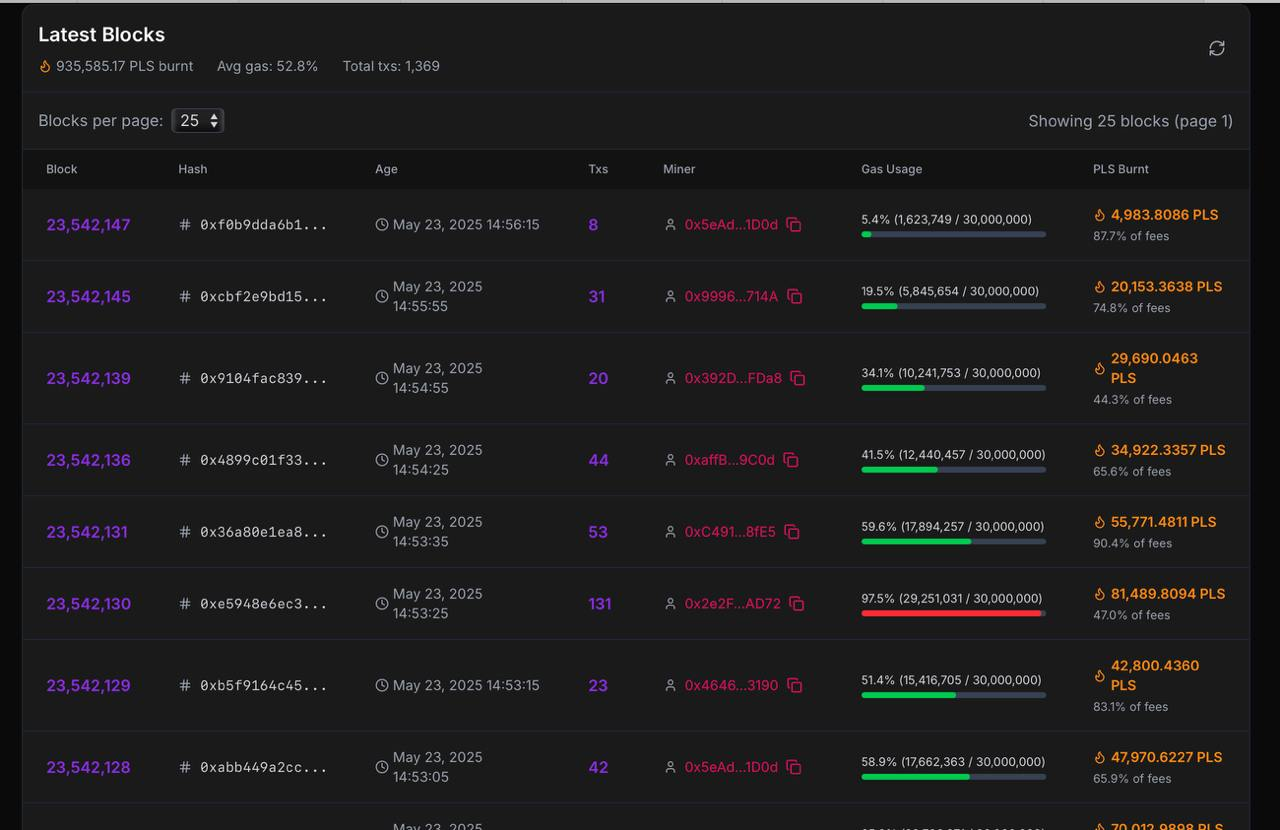The image size is (1280, 830).
Task: Open miner 0x4646...3190 profile
Action: (731, 686)
